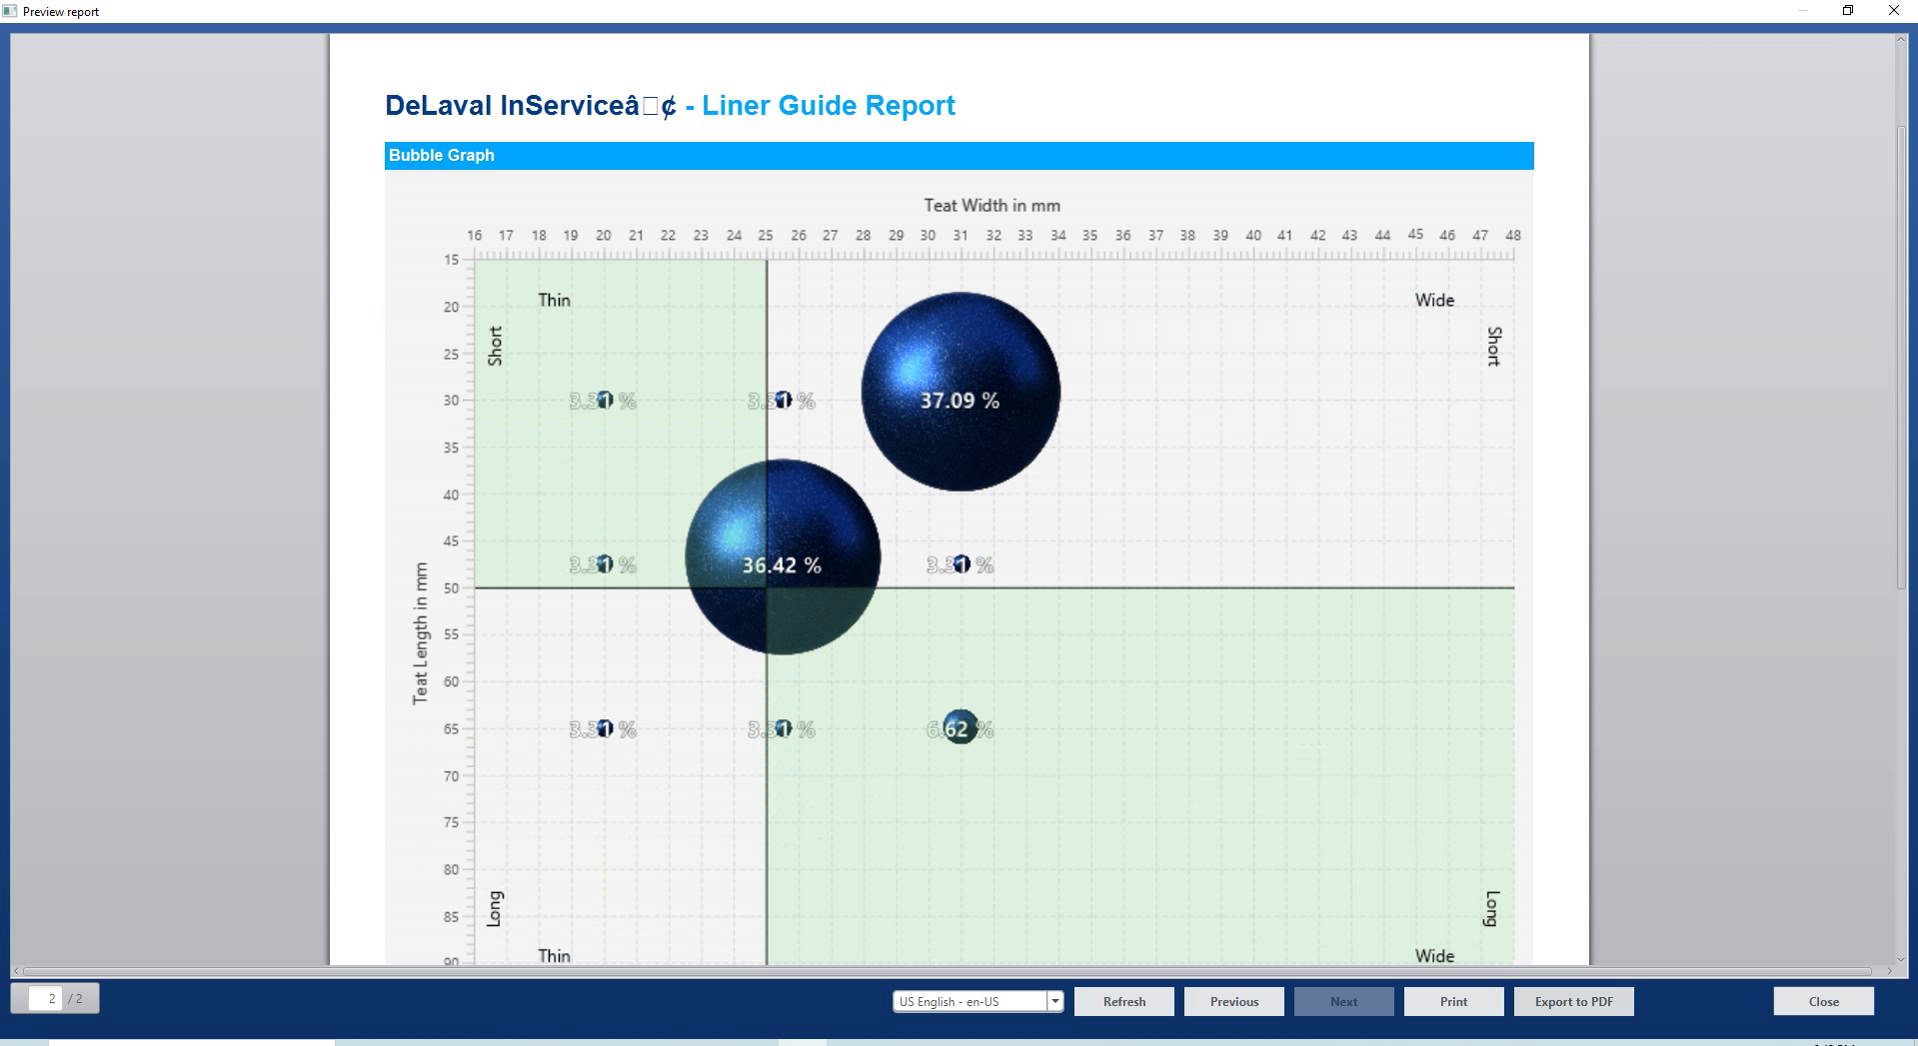This screenshot has height=1046, width=1918.
Task: Click the page number input field
Action: click(46, 998)
